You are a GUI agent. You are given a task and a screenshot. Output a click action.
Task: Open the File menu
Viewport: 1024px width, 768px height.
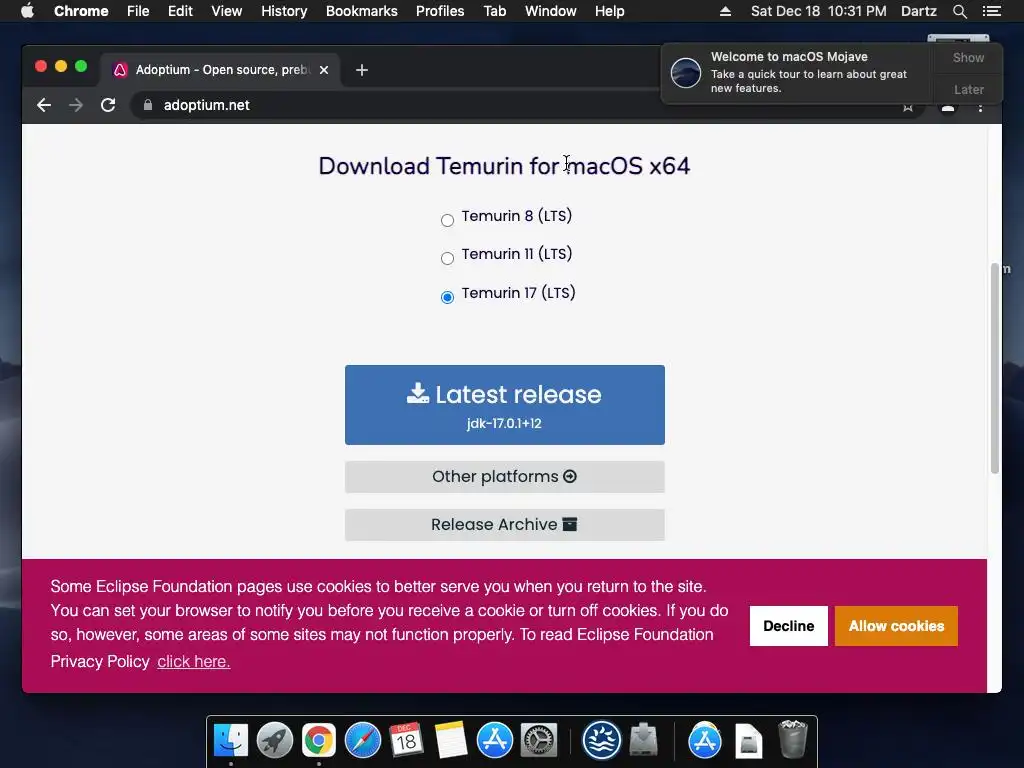[138, 11]
